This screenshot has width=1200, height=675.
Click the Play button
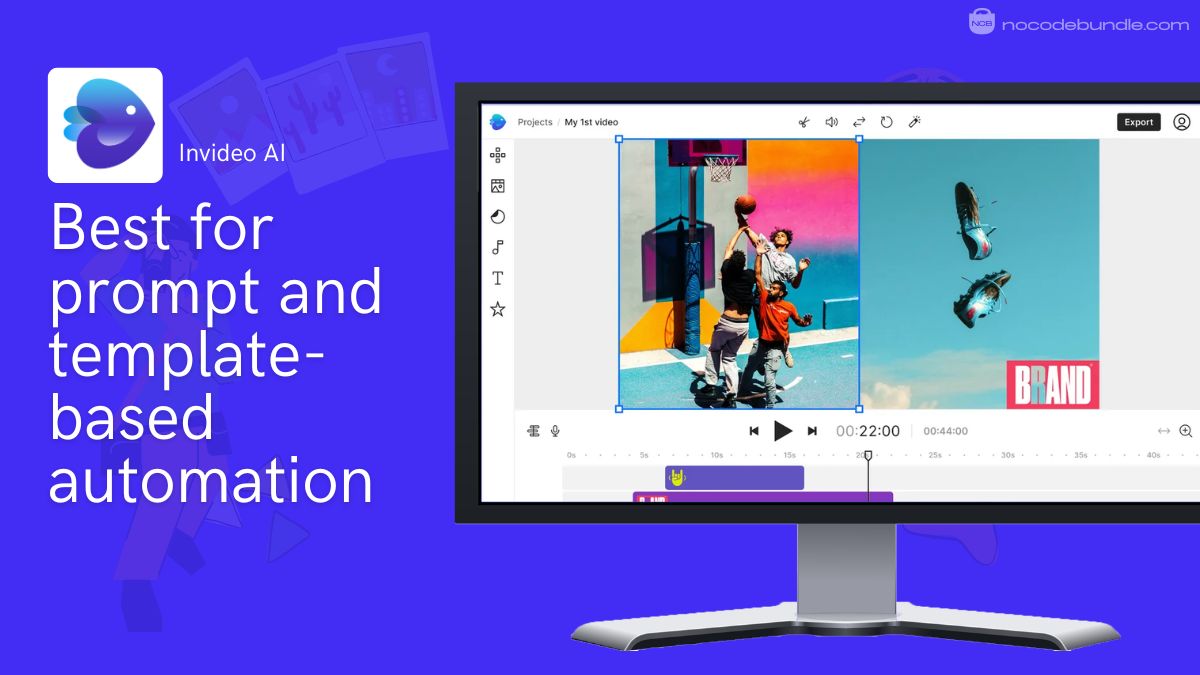coord(783,431)
